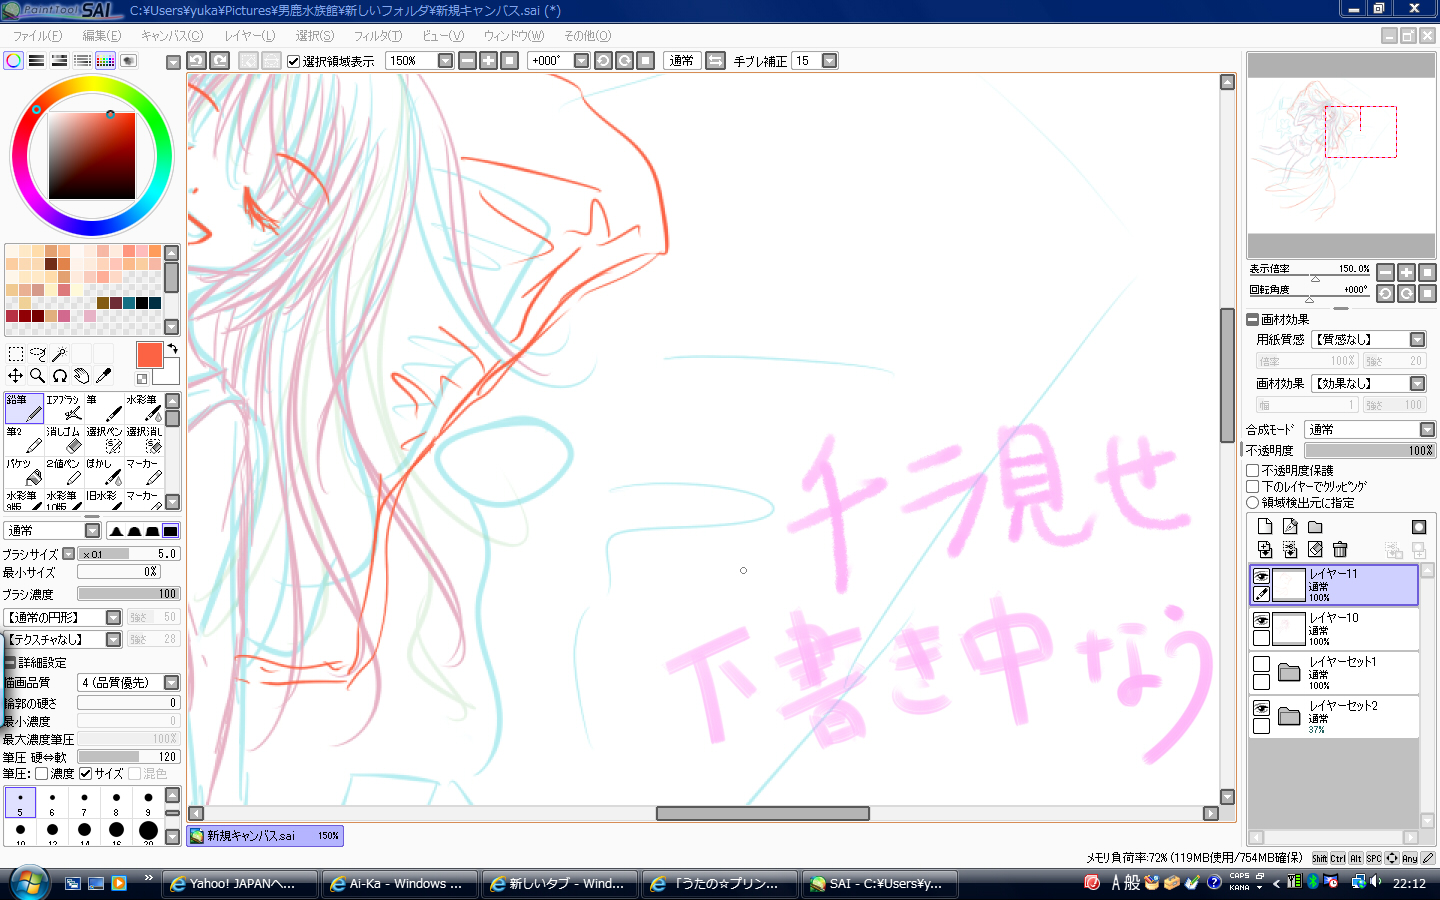Pick the バケツ bucket fill tool
1440x900 pixels.
point(24,472)
